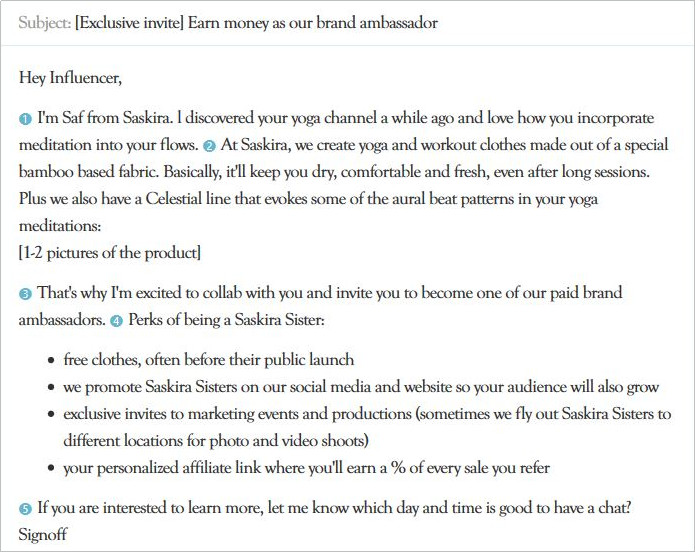Viewport: 695px width, 552px height.
Task: Click the 'Hey Influencer,' greeting line
Action: click(70, 78)
